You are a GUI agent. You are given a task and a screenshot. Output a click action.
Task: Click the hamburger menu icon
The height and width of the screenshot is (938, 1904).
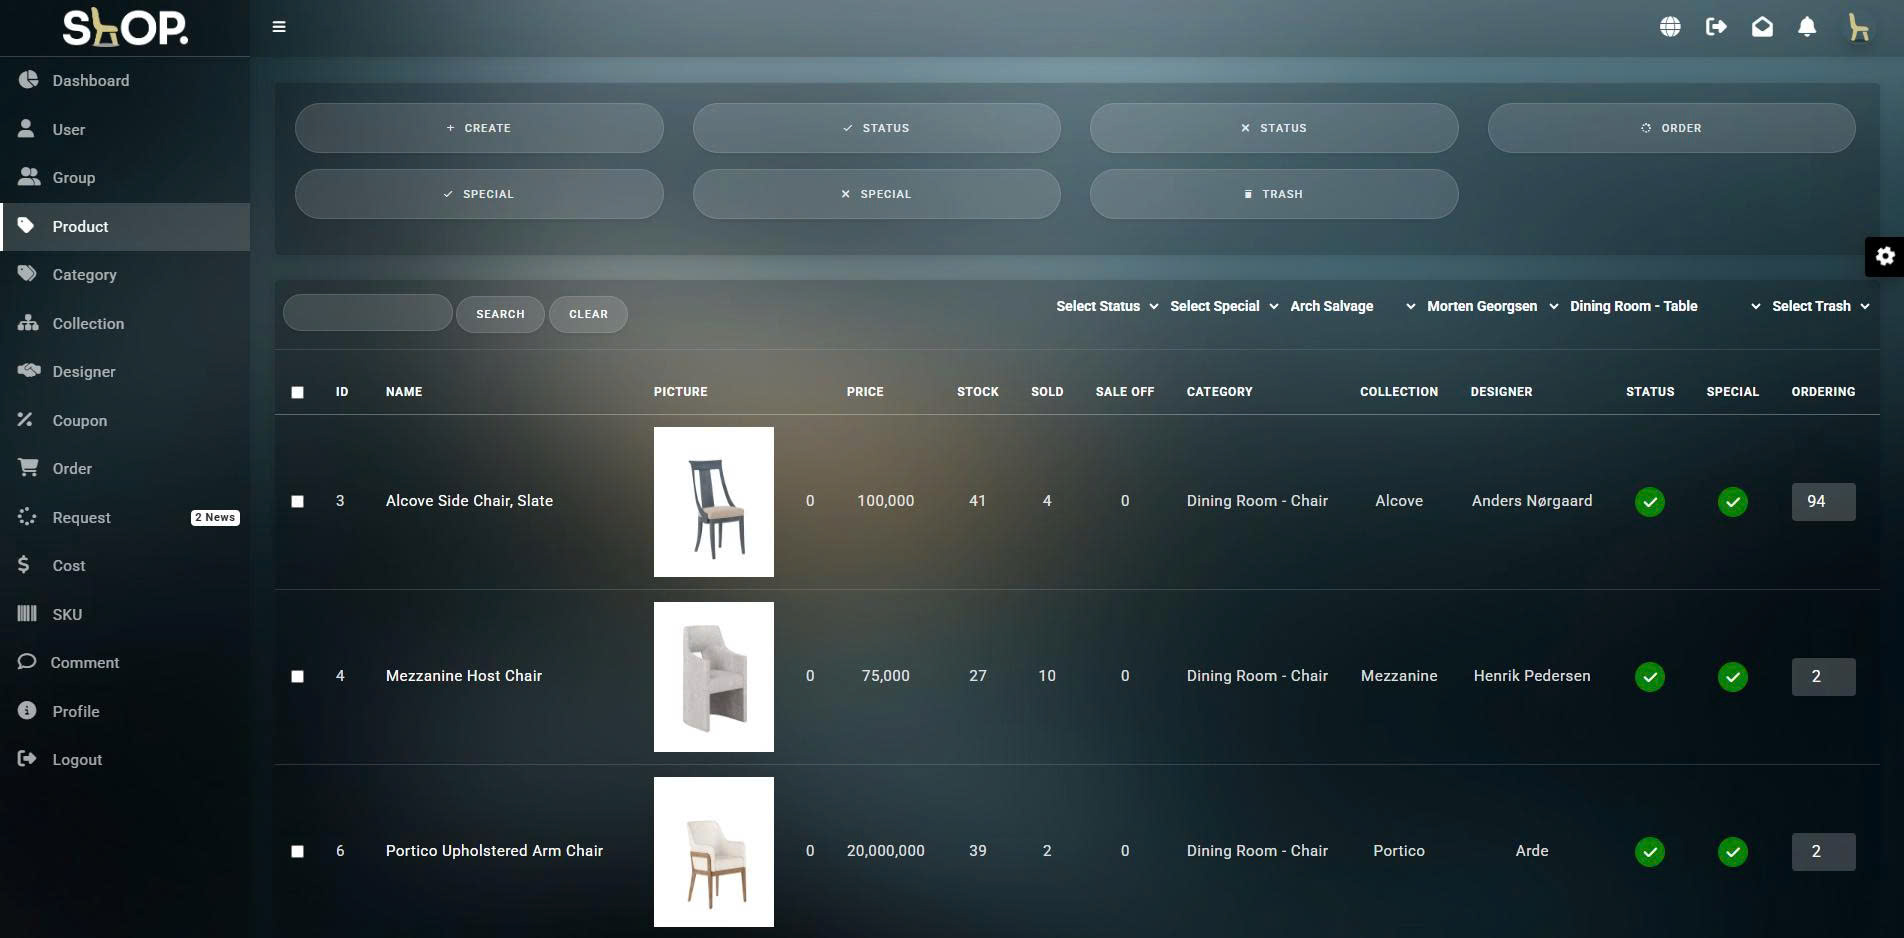[x=279, y=27]
